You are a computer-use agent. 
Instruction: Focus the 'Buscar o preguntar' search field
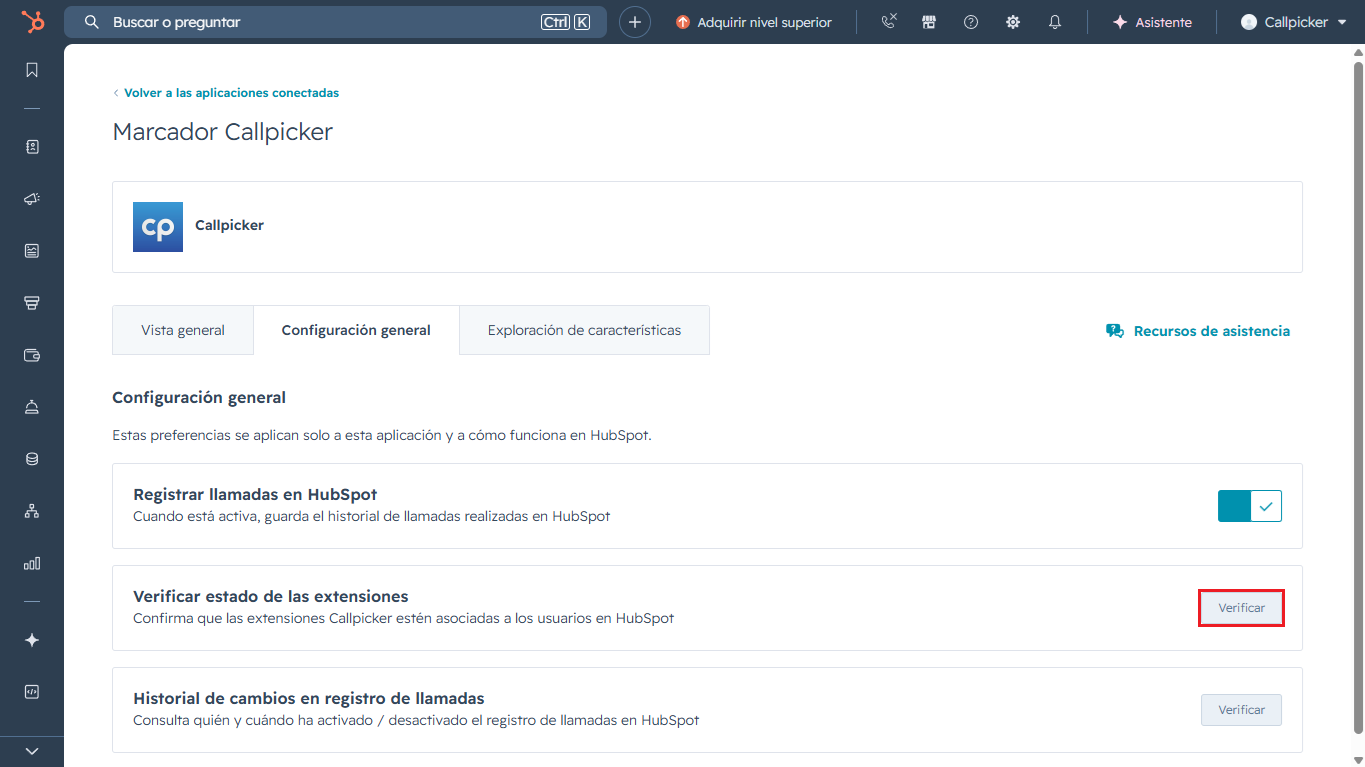point(335,22)
